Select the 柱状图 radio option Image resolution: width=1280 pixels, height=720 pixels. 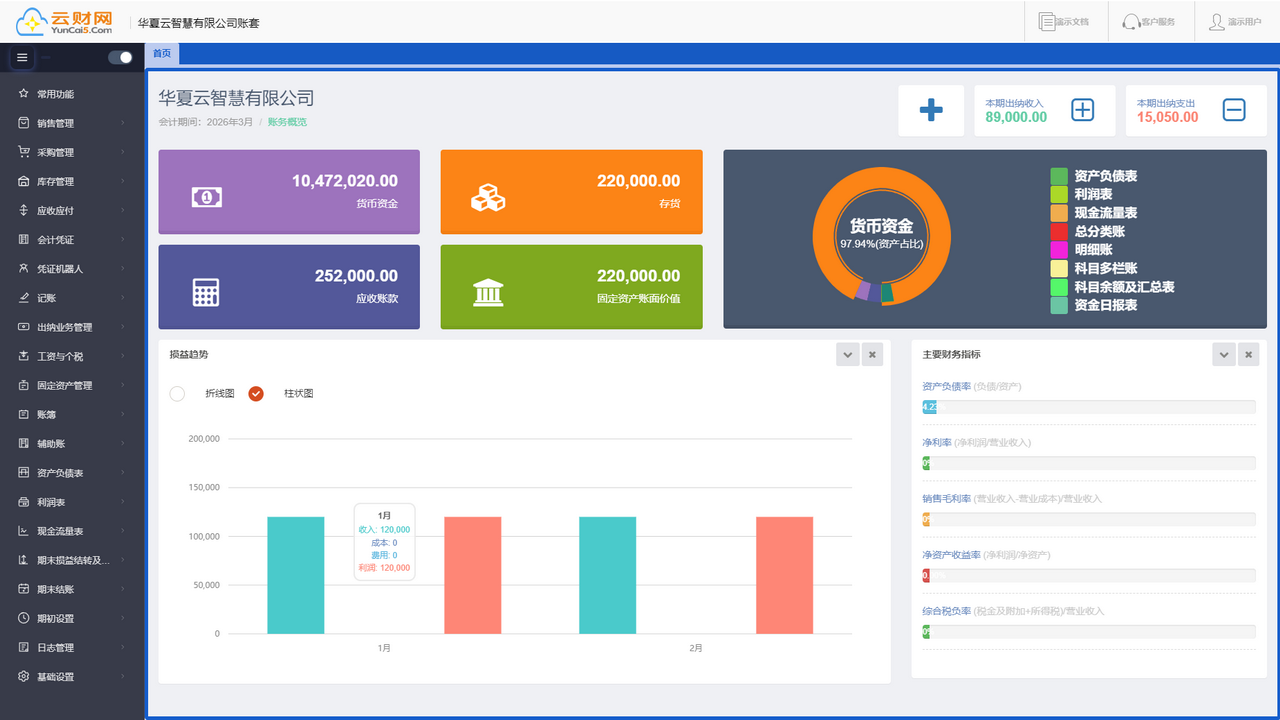[256, 394]
